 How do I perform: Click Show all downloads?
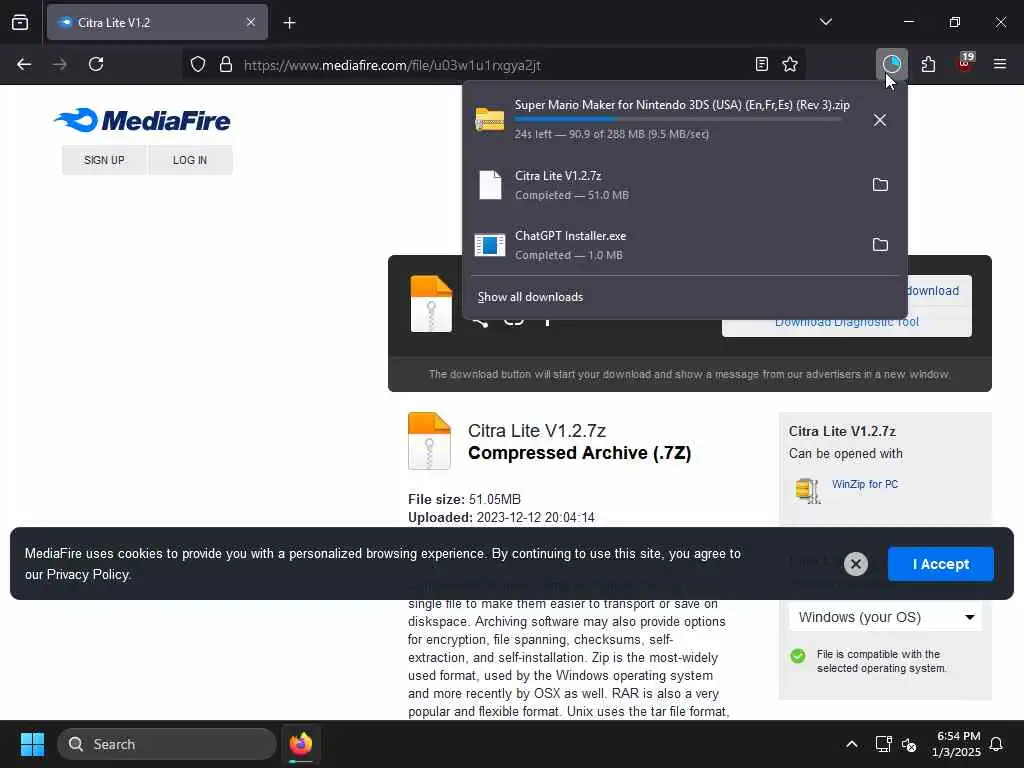530,297
